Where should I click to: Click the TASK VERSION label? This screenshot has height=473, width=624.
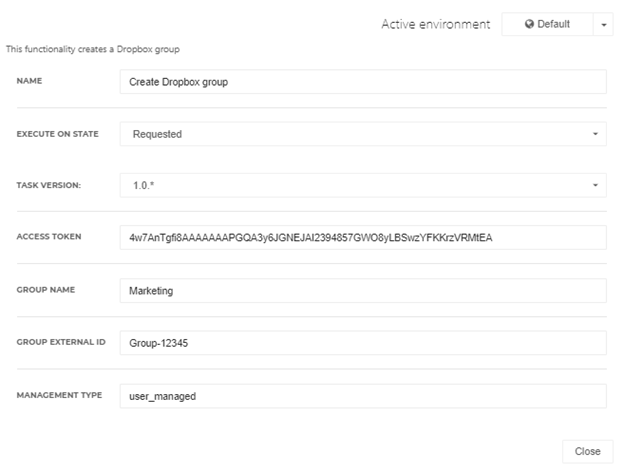[49, 185]
